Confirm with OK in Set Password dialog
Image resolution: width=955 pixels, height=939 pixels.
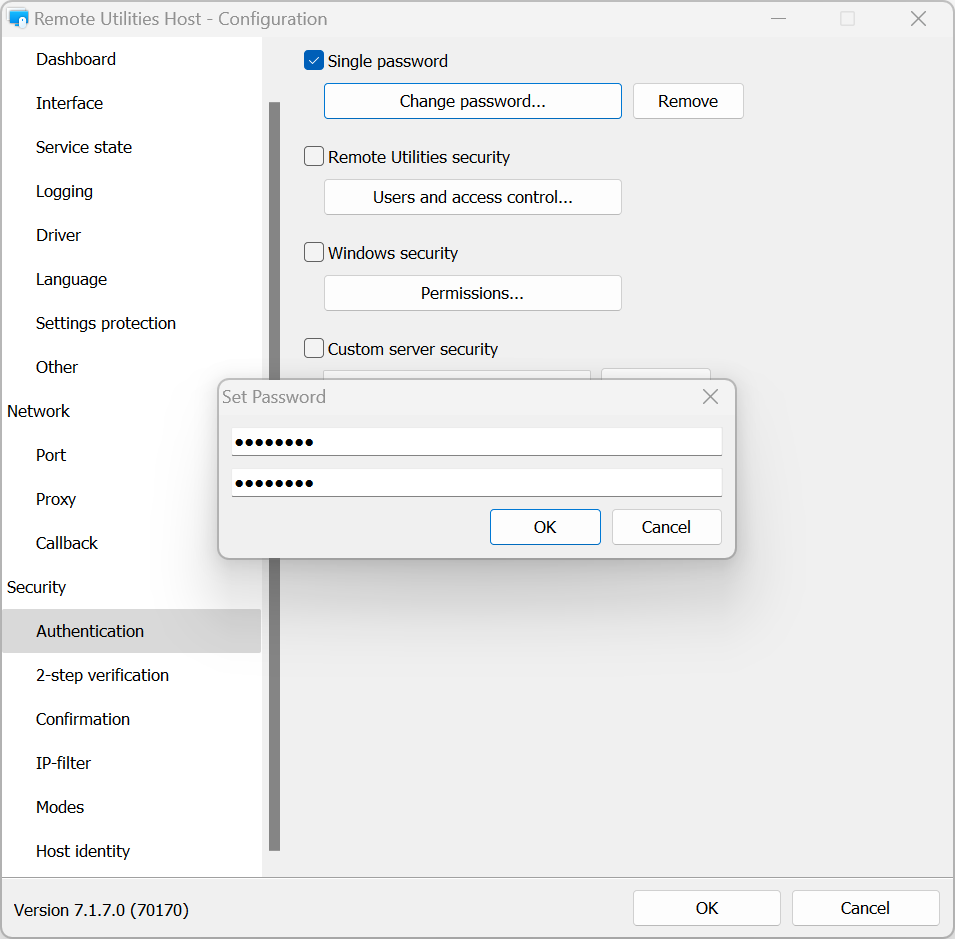[545, 527]
